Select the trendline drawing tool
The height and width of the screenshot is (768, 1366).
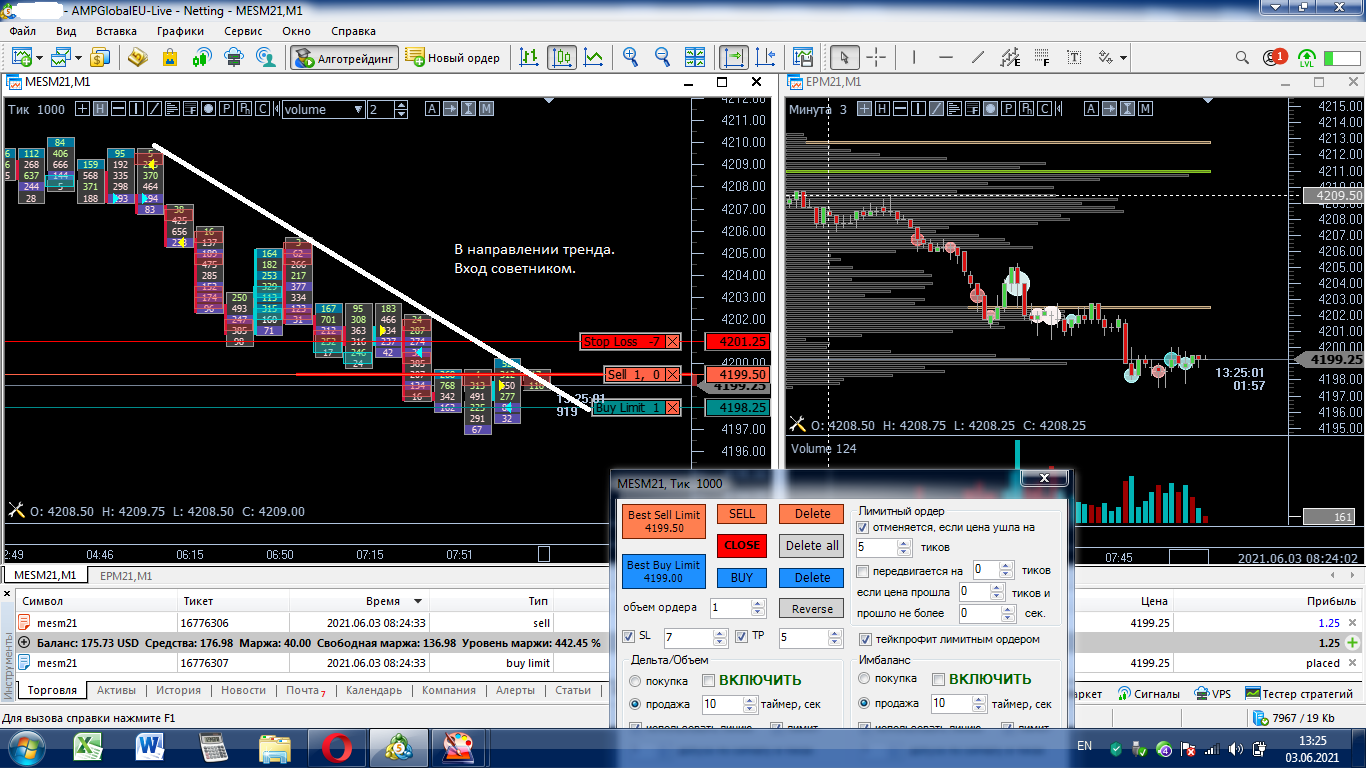(x=978, y=58)
